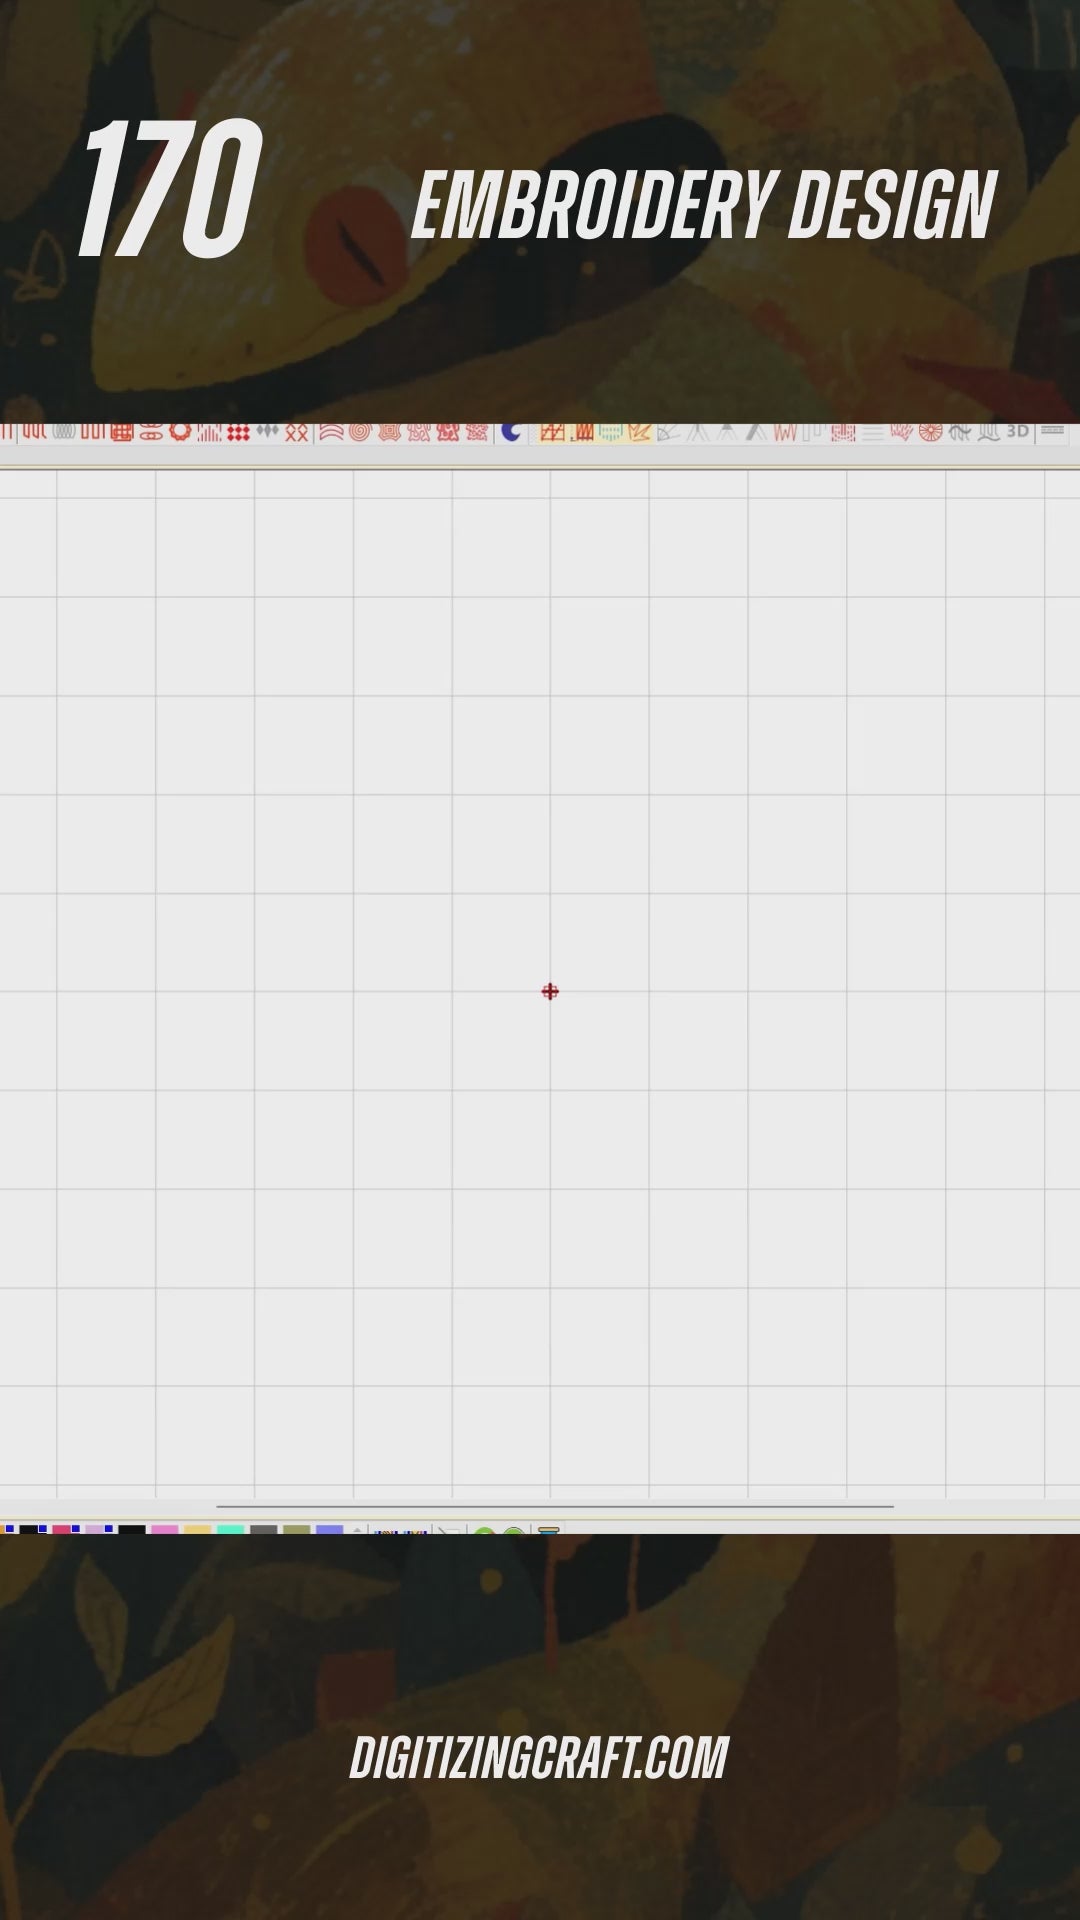Click the 3D stitch effect icon
1080x1920 pixels.
coord(1017,432)
